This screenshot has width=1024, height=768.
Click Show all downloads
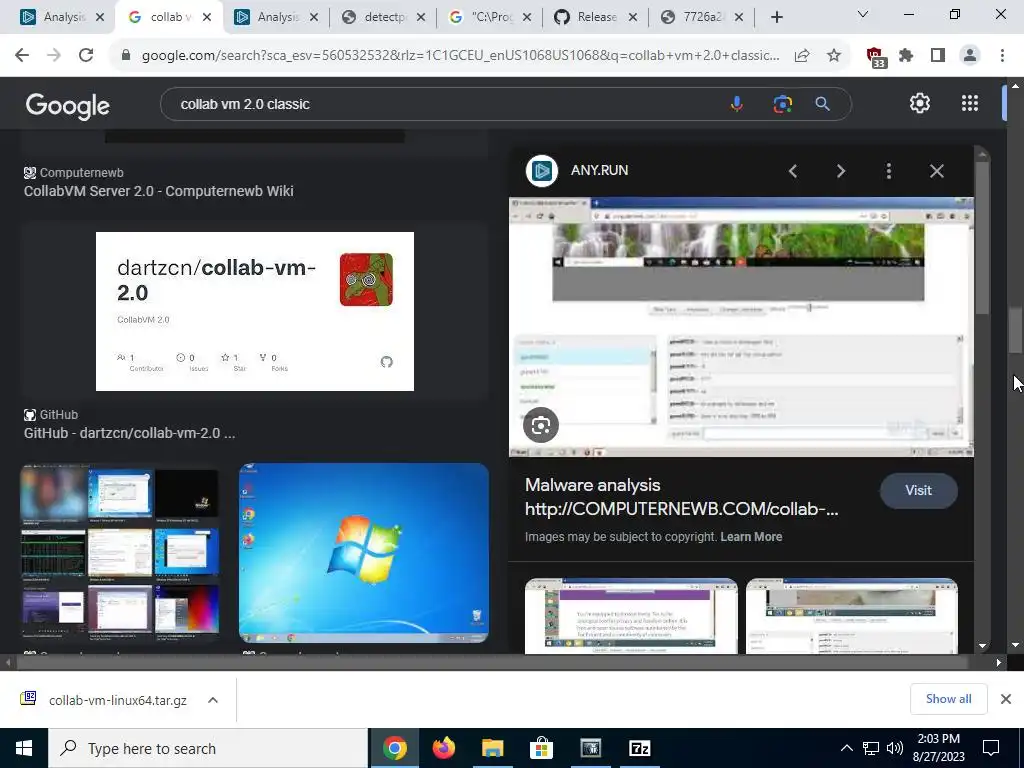click(948, 699)
